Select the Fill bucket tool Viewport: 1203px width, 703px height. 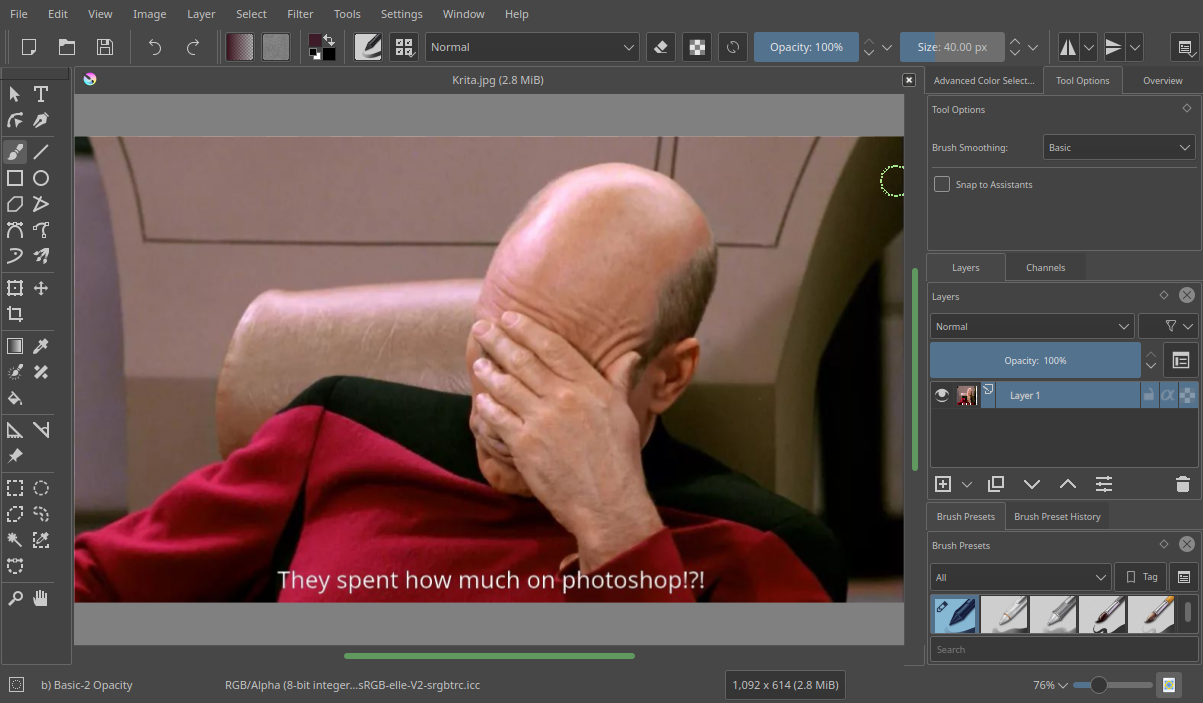coord(15,398)
